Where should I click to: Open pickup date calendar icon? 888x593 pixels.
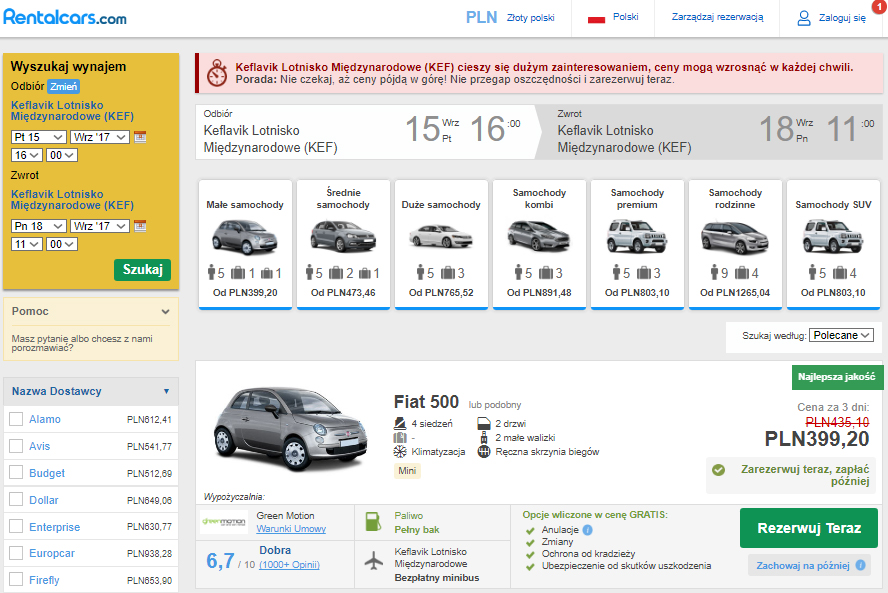click(x=140, y=137)
